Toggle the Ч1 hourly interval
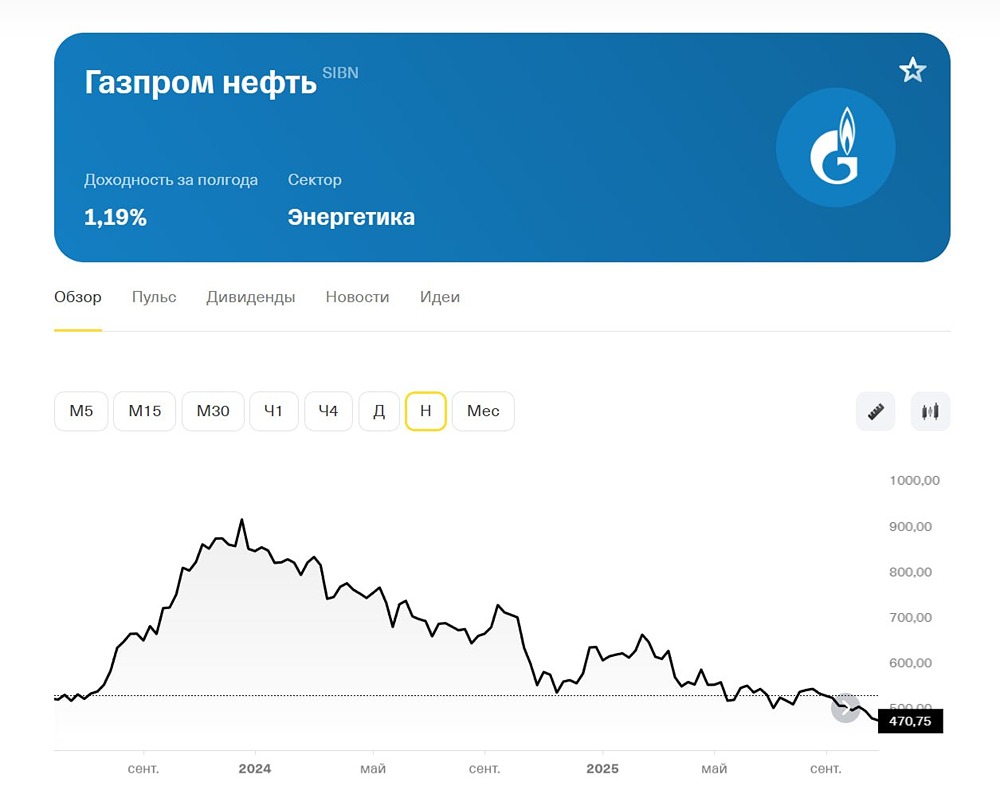The height and width of the screenshot is (810, 1000). tap(273, 411)
